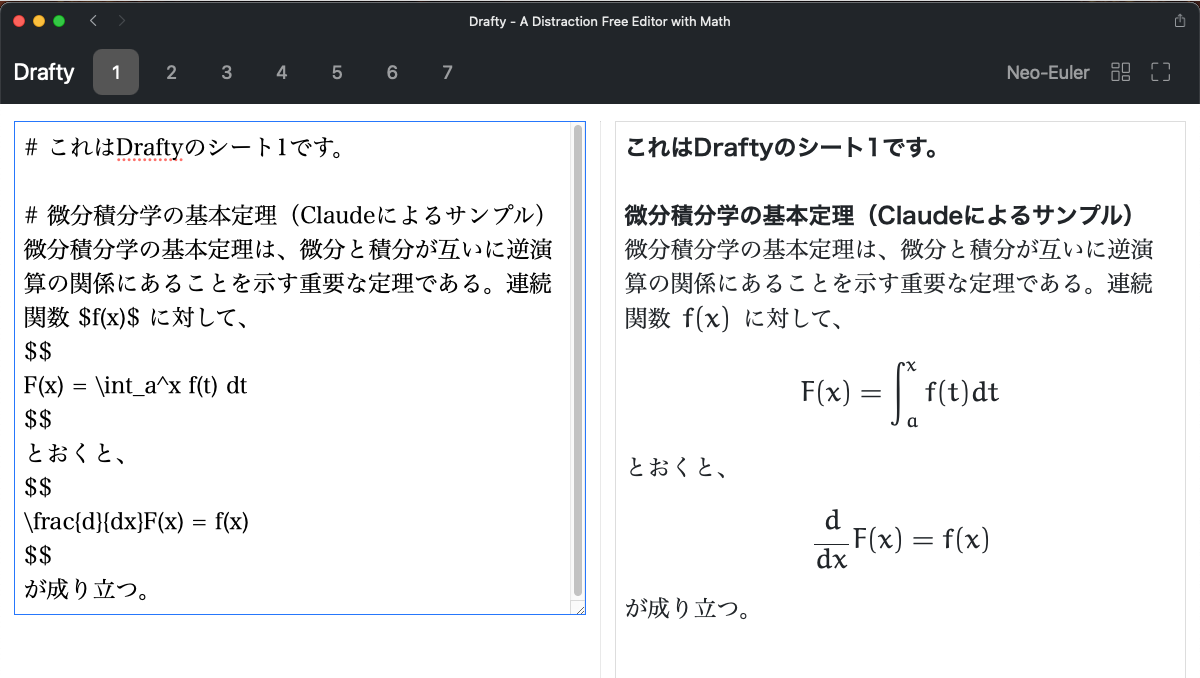Switch to sheet 4 tab
Screen dimensions: 1200x678
tap(282, 72)
